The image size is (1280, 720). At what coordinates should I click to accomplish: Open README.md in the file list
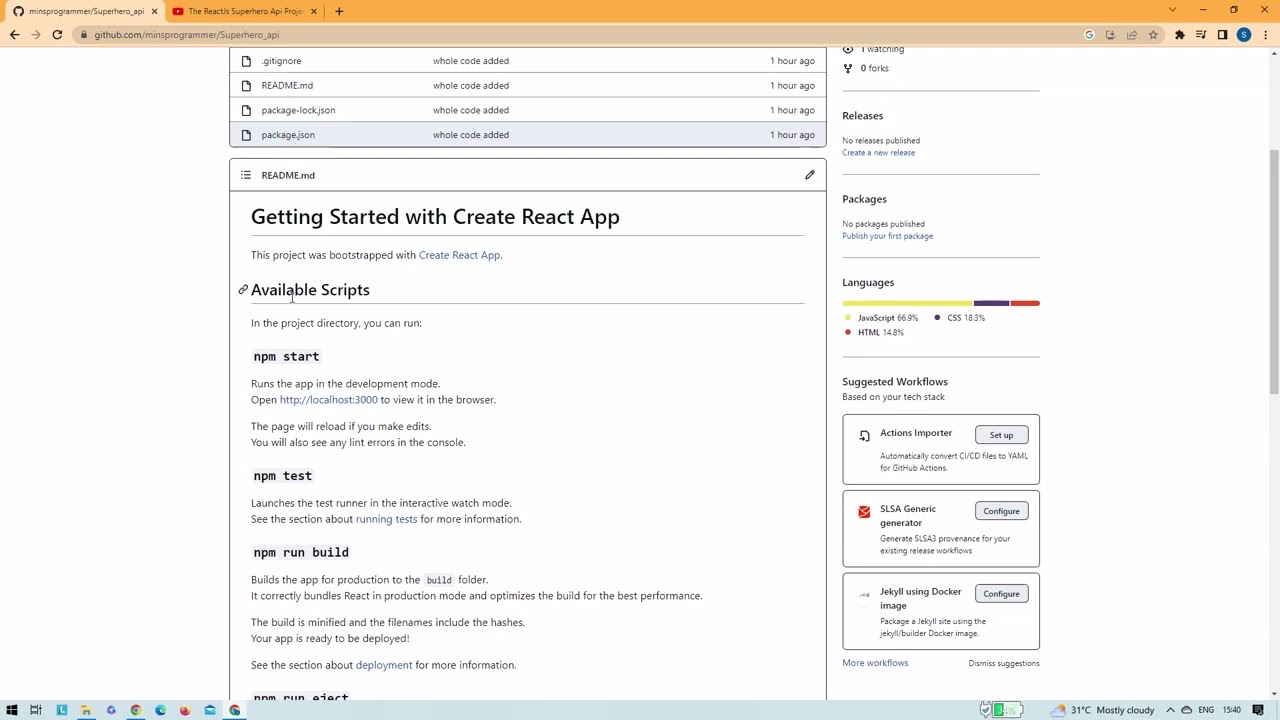tap(287, 86)
